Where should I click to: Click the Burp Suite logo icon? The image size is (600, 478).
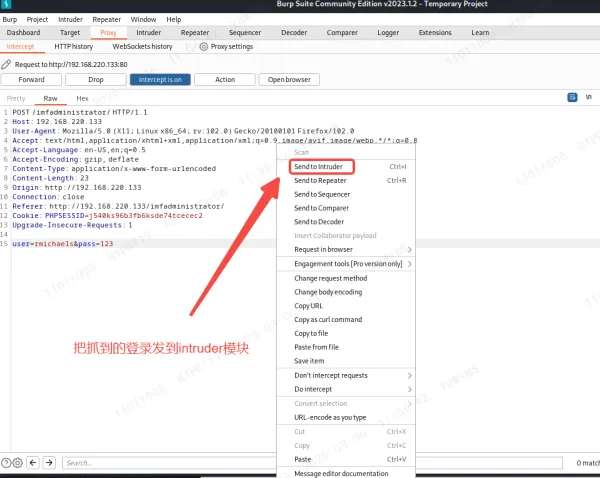click(6, 4)
